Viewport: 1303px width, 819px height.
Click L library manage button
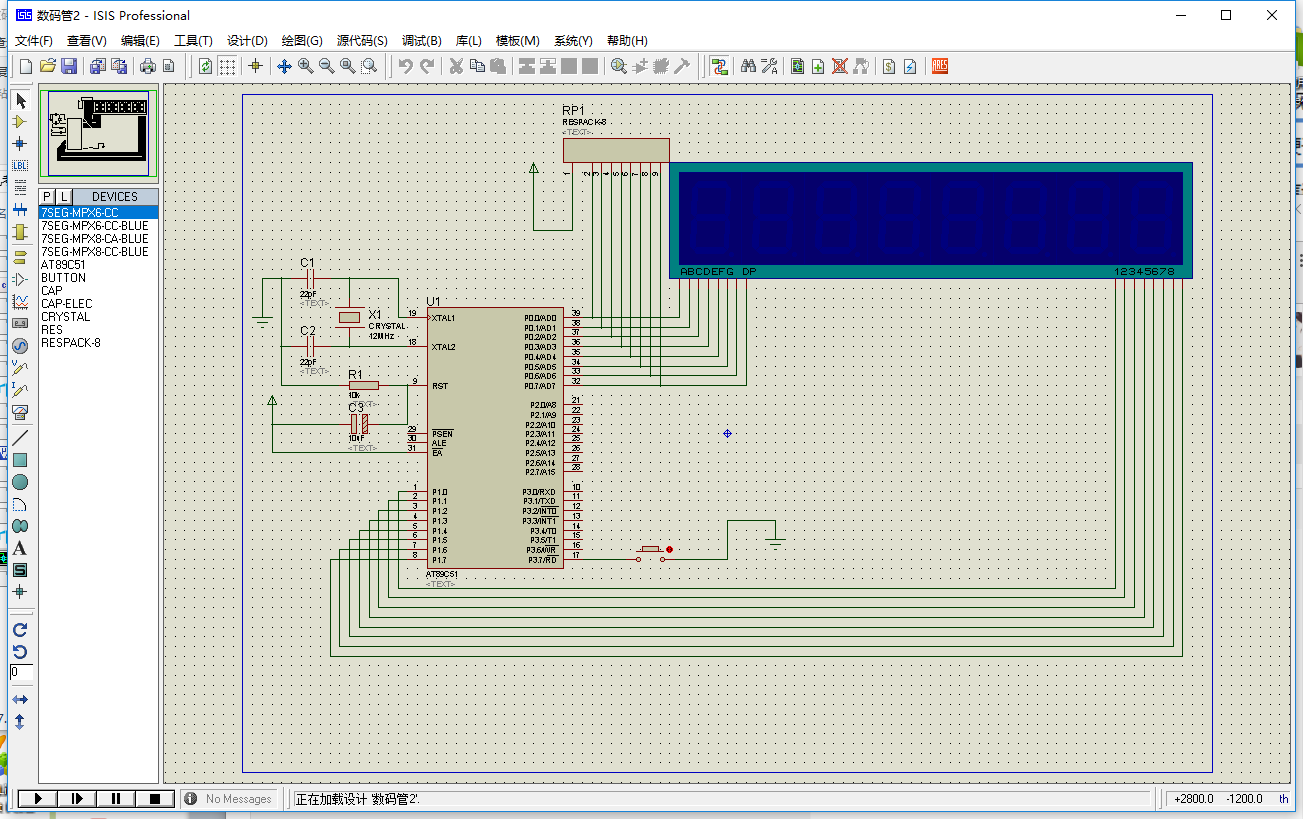pyautogui.click(x=63, y=196)
